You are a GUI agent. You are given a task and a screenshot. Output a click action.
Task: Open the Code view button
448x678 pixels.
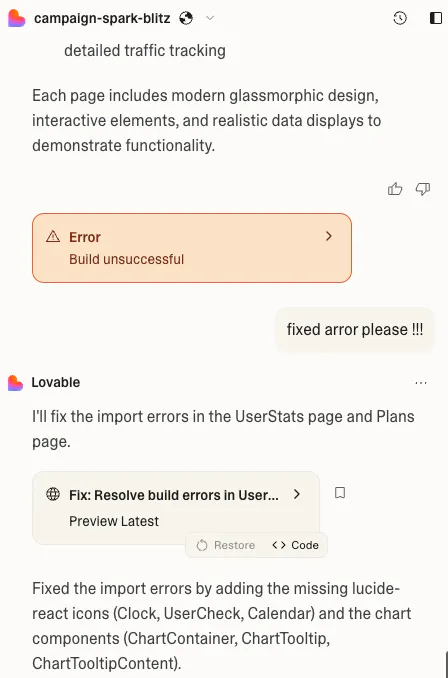[x=295, y=545]
